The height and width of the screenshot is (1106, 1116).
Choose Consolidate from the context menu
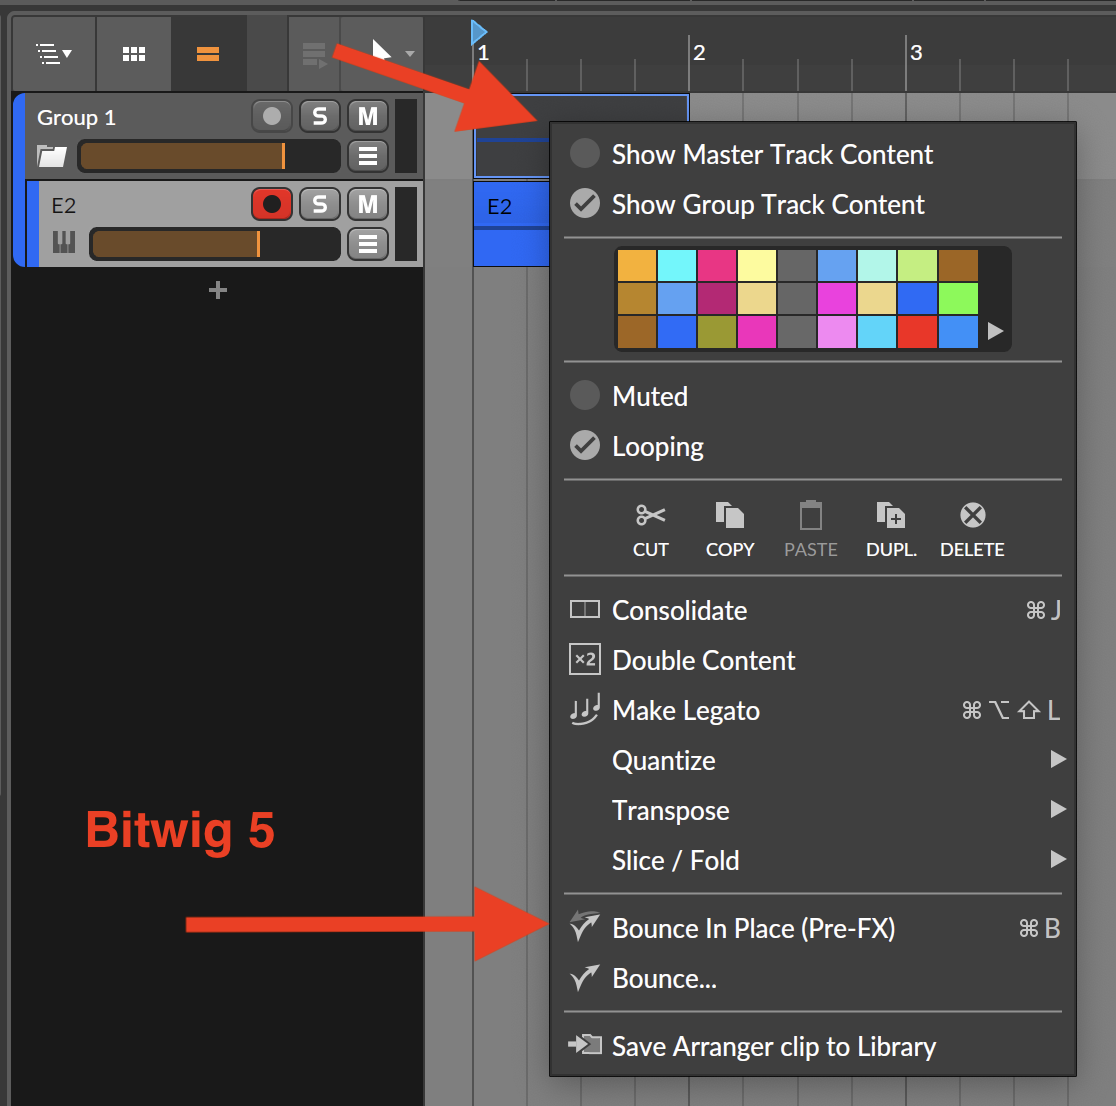(813, 610)
